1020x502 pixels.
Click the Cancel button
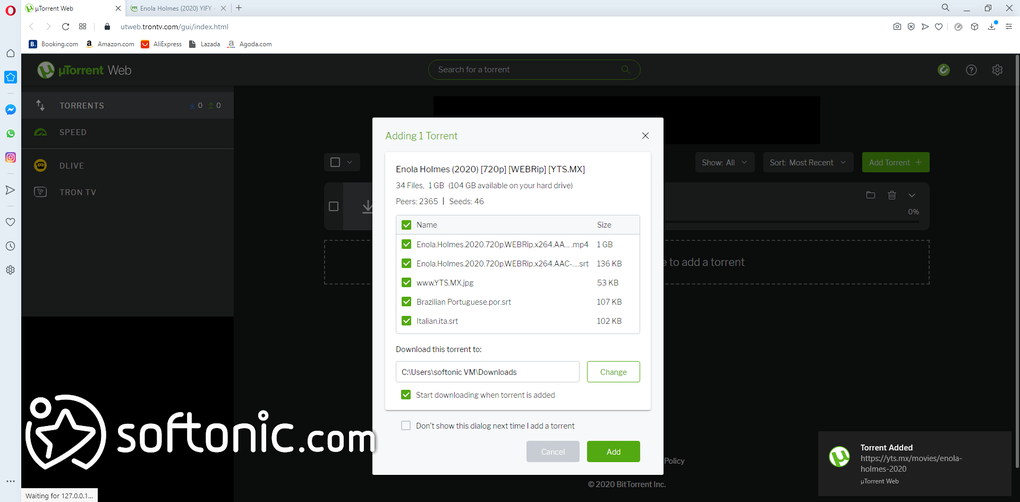point(553,451)
